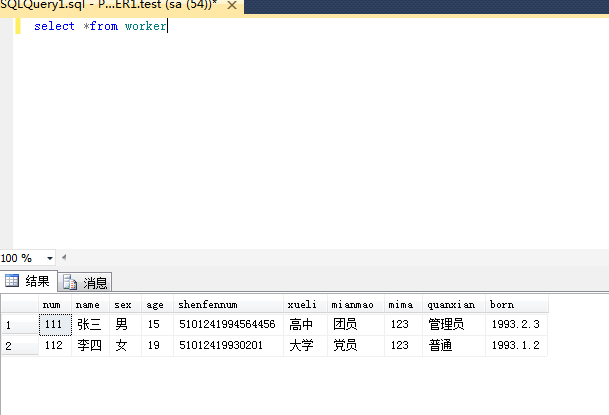
Task: Click the mima cell 123 in row 2
Action: [404, 346]
